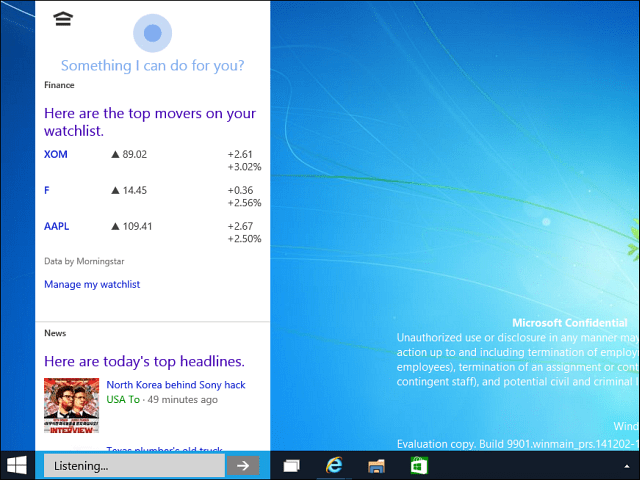The height and width of the screenshot is (480, 640).
Task: Open the F stock ticker
Action: point(47,190)
